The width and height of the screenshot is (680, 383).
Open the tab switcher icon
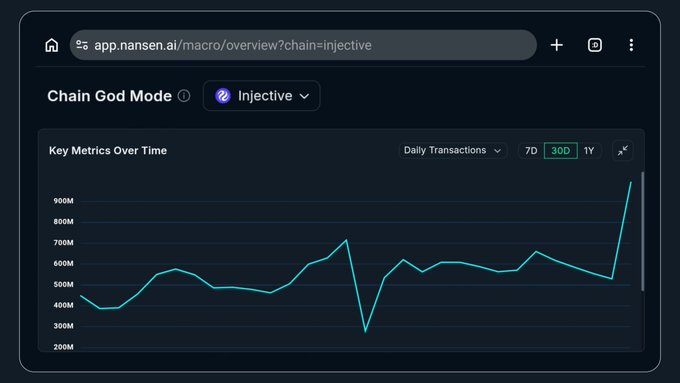[x=595, y=45]
